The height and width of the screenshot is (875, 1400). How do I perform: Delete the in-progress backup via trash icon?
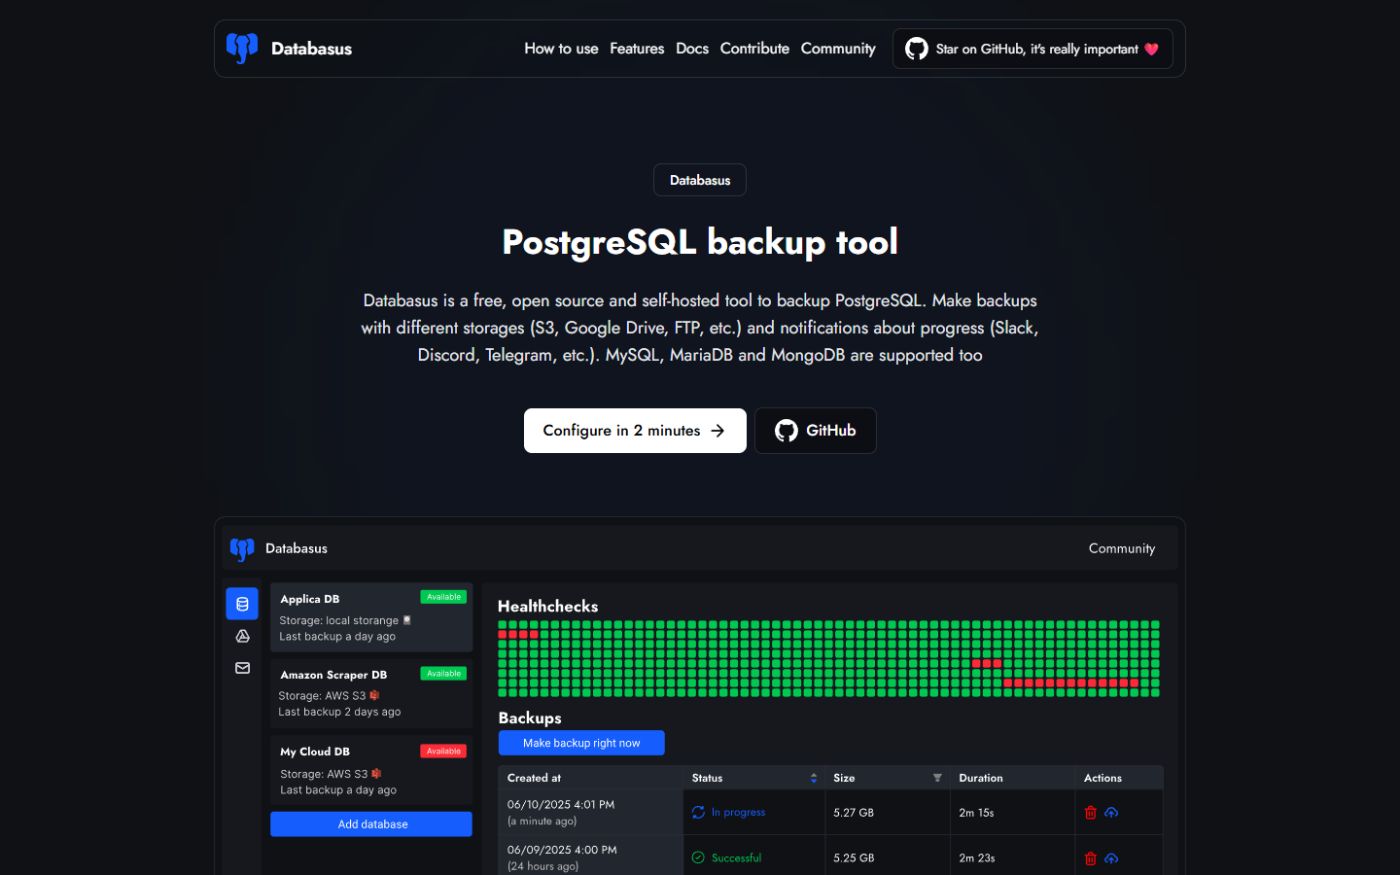pyautogui.click(x=1091, y=813)
